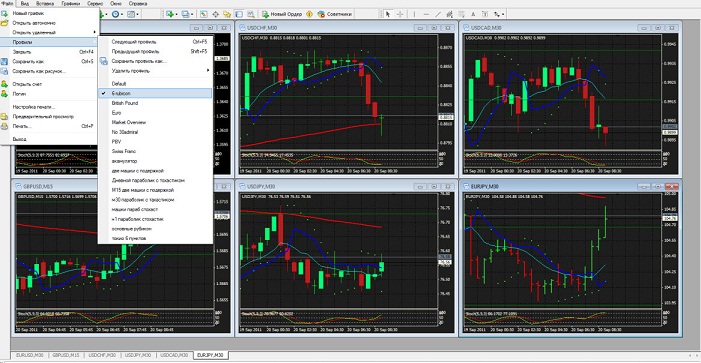Open the 'Вид' menu
The height and width of the screenshot is (363, 701).
click(25, 3)
